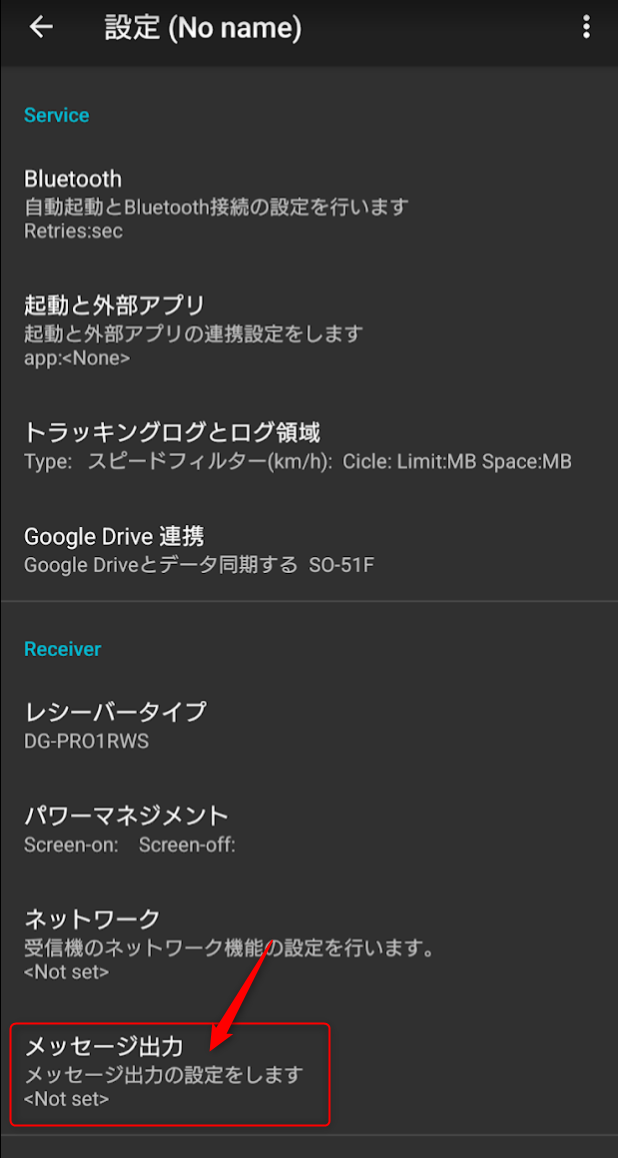Screen dimensions: 618x1158
Task: Select the Receiver section header
Action: pos(63,649)
